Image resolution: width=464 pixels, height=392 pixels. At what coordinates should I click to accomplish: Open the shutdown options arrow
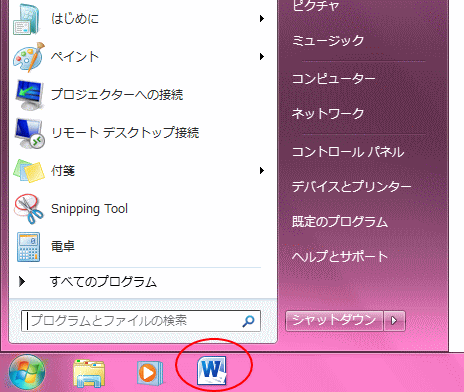394,321
